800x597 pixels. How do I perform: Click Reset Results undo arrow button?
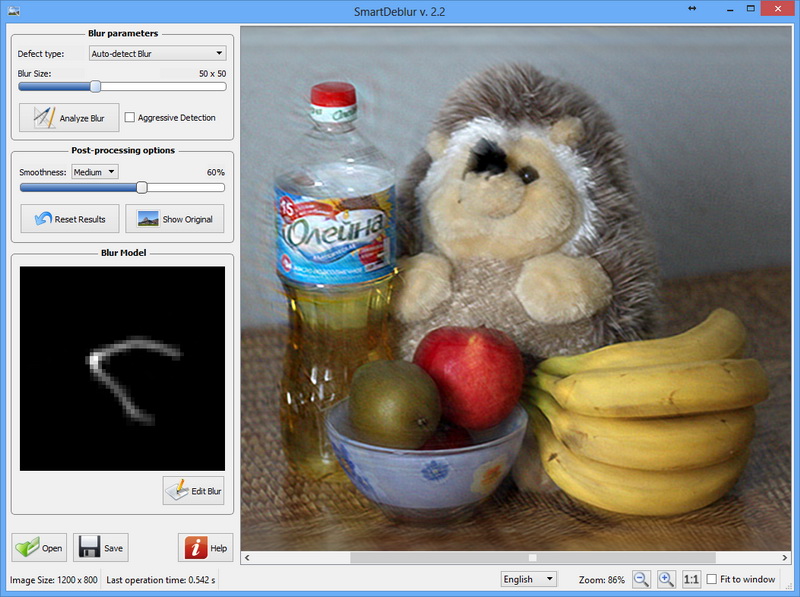(x=70, y=219)
